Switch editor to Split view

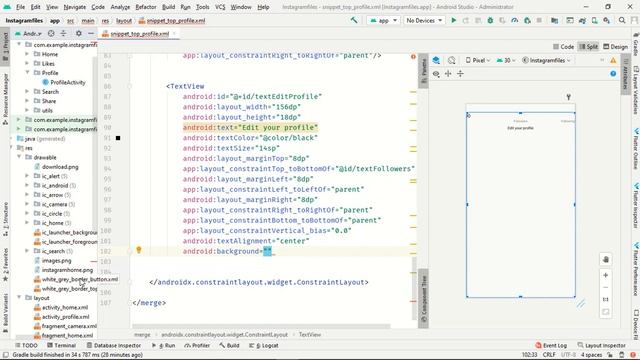[588, 47]
